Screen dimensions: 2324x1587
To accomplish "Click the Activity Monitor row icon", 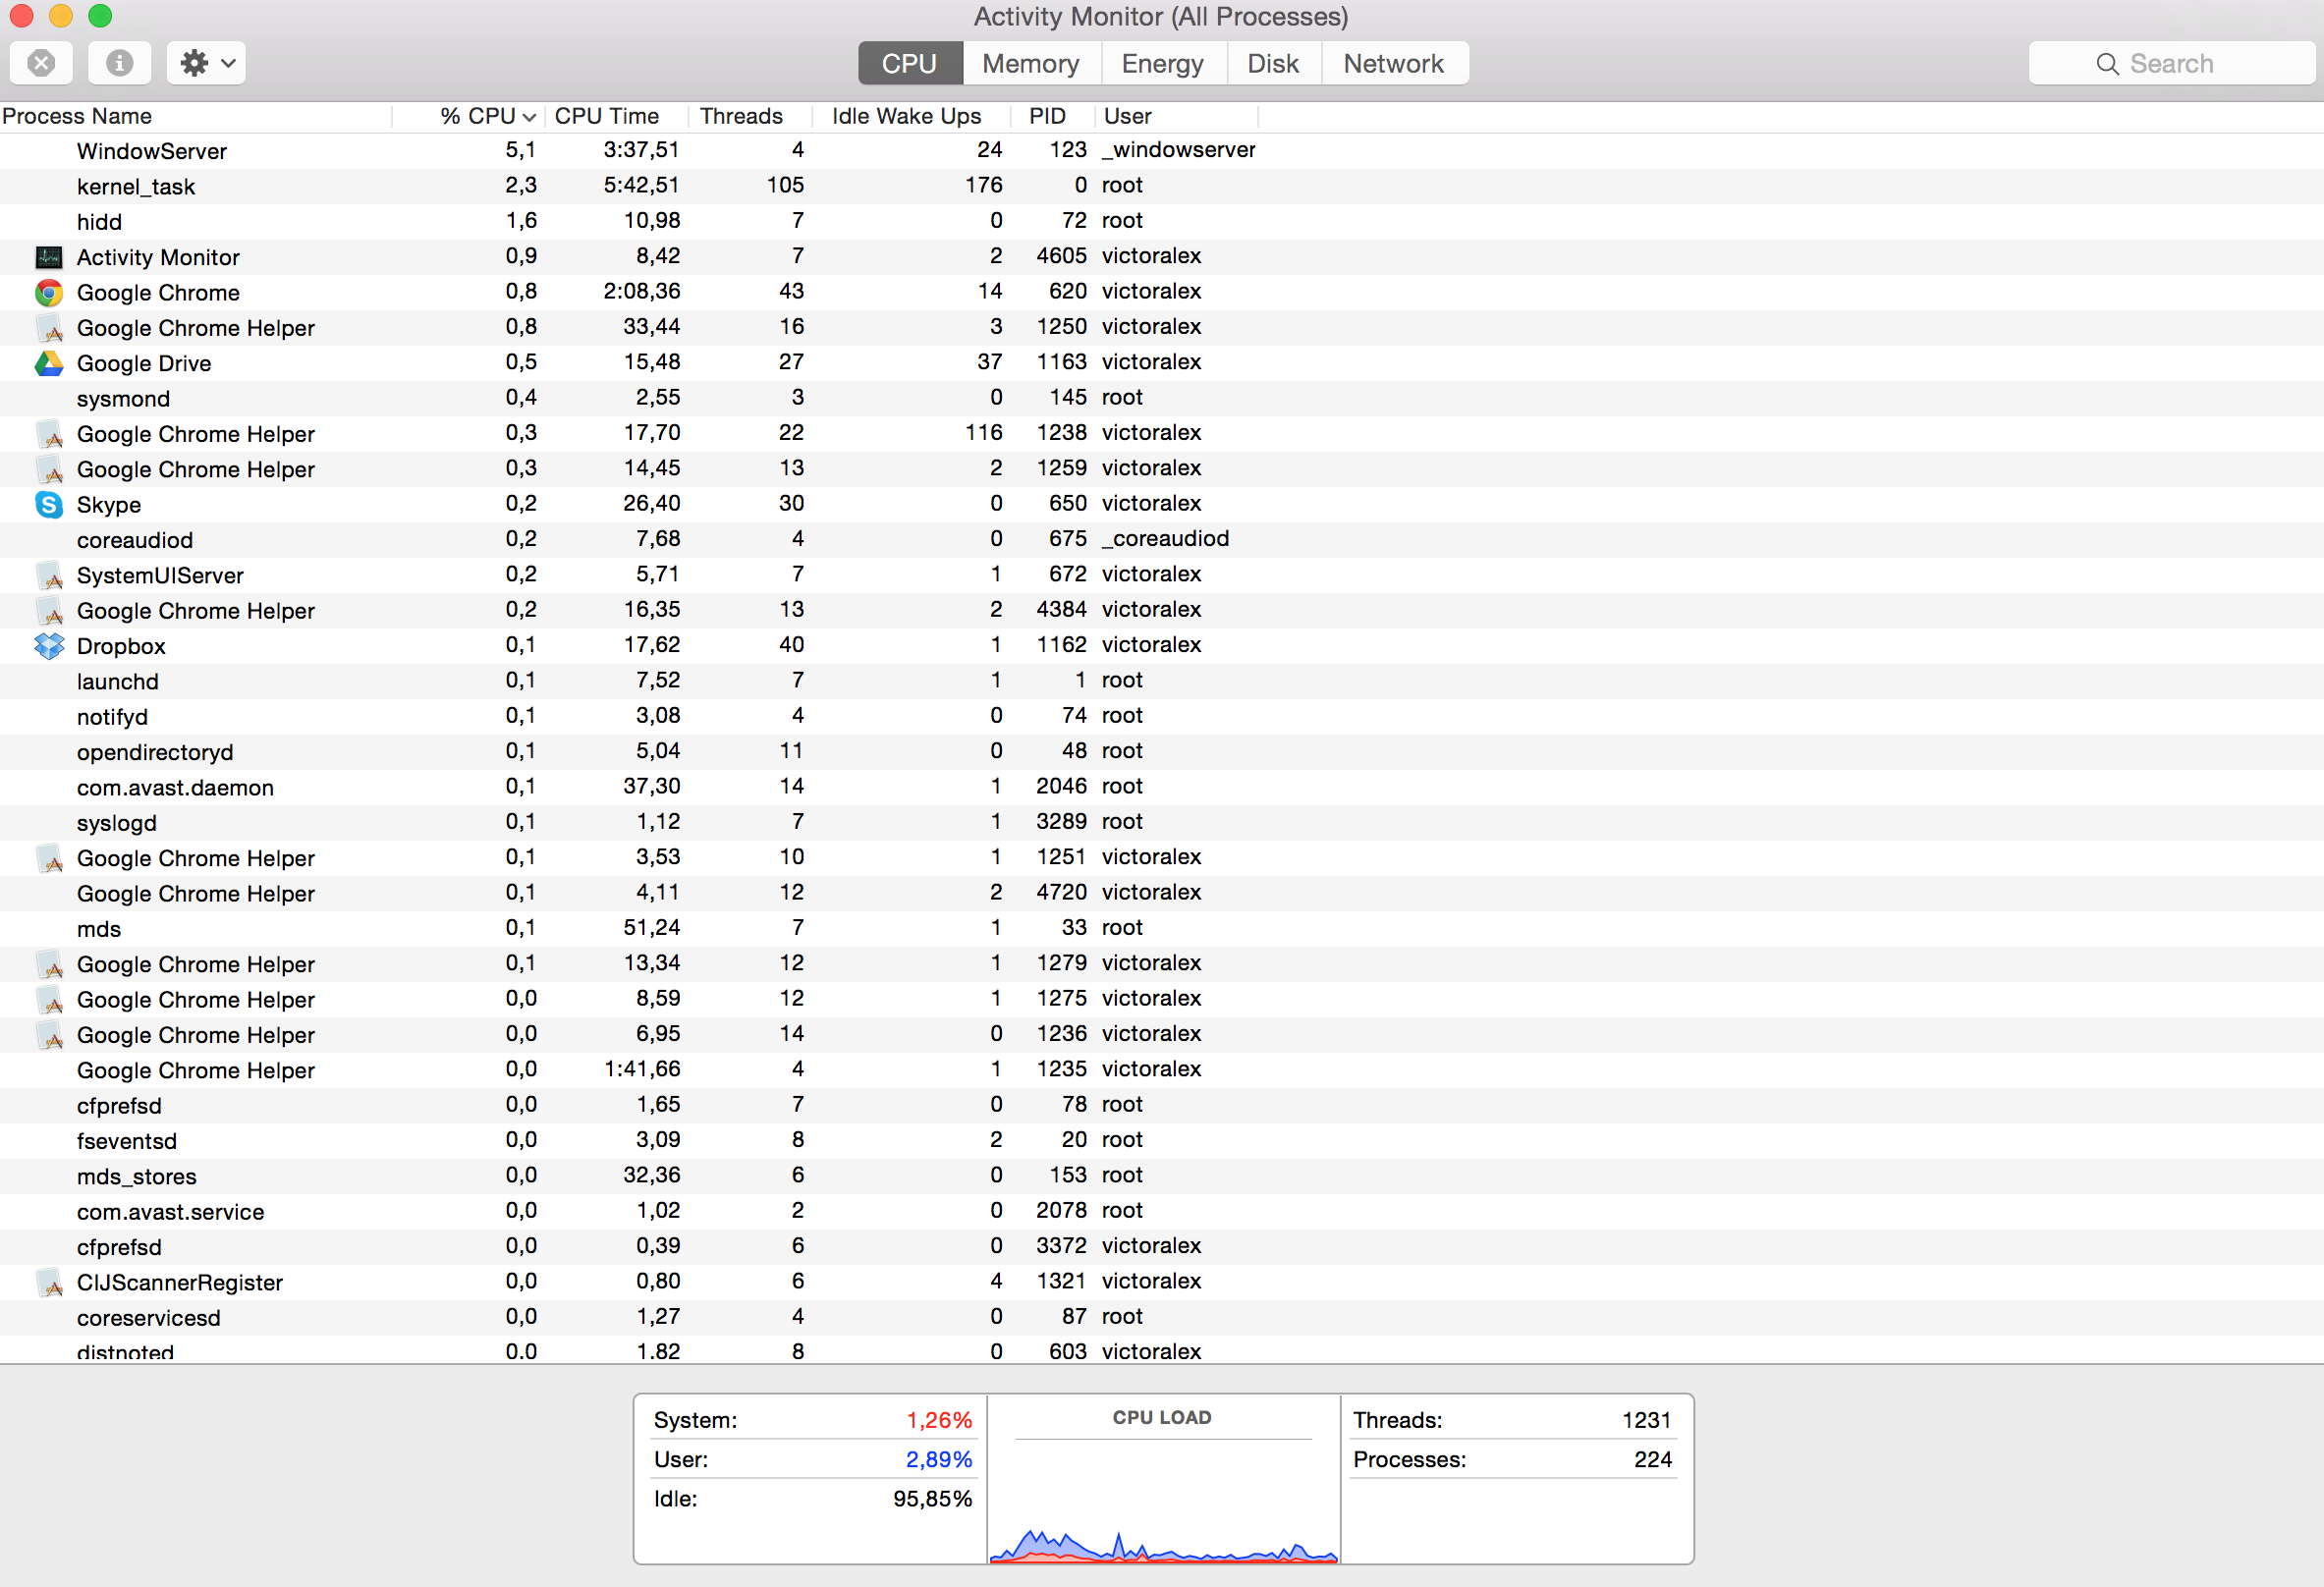I will (x=48, y=257).
